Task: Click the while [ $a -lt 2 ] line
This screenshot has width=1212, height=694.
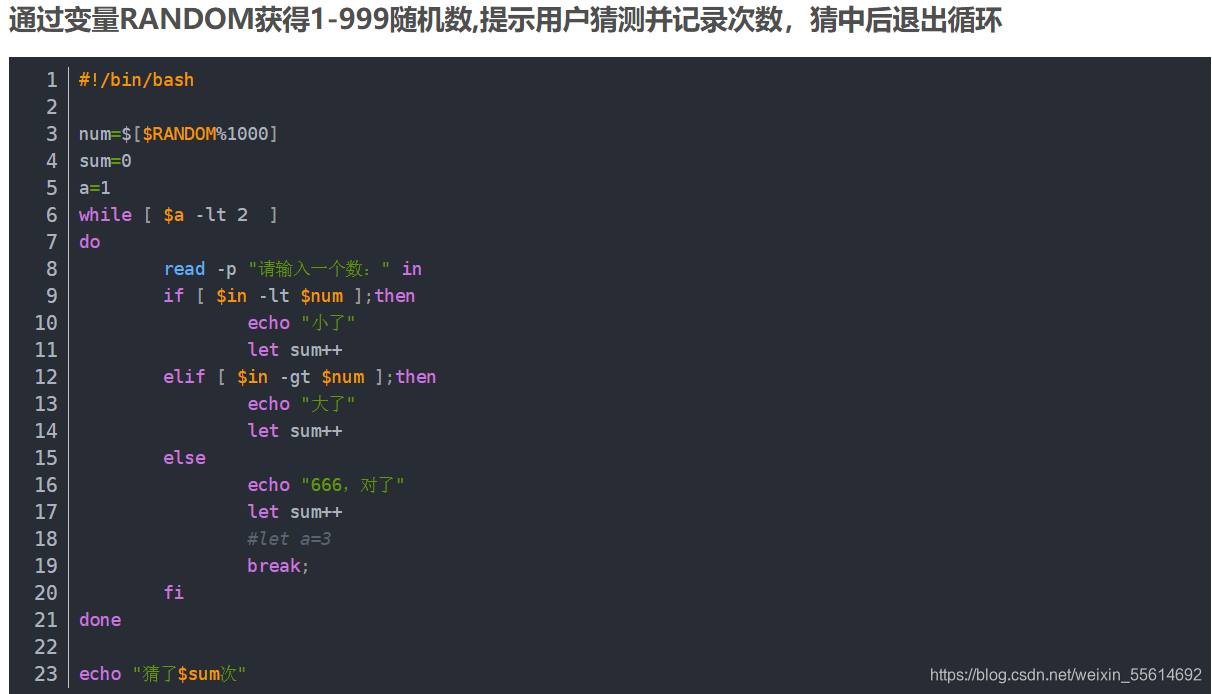Action: 179,215
